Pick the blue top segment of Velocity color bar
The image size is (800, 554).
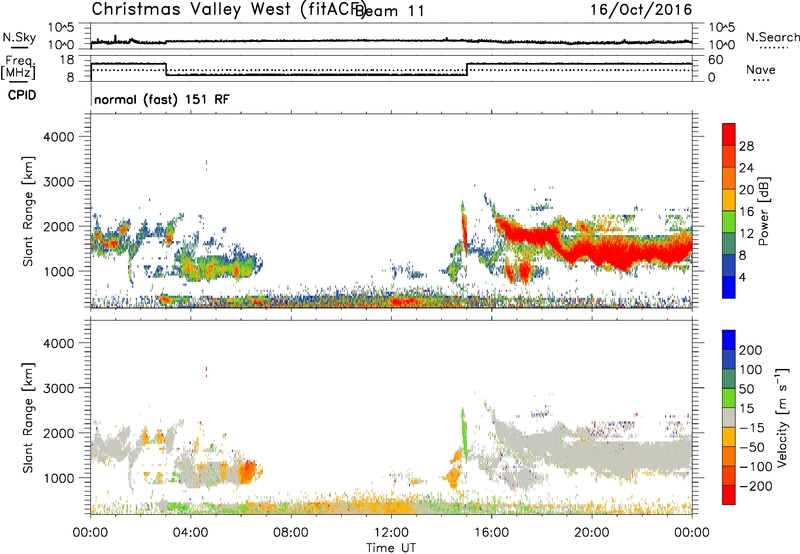729,340
